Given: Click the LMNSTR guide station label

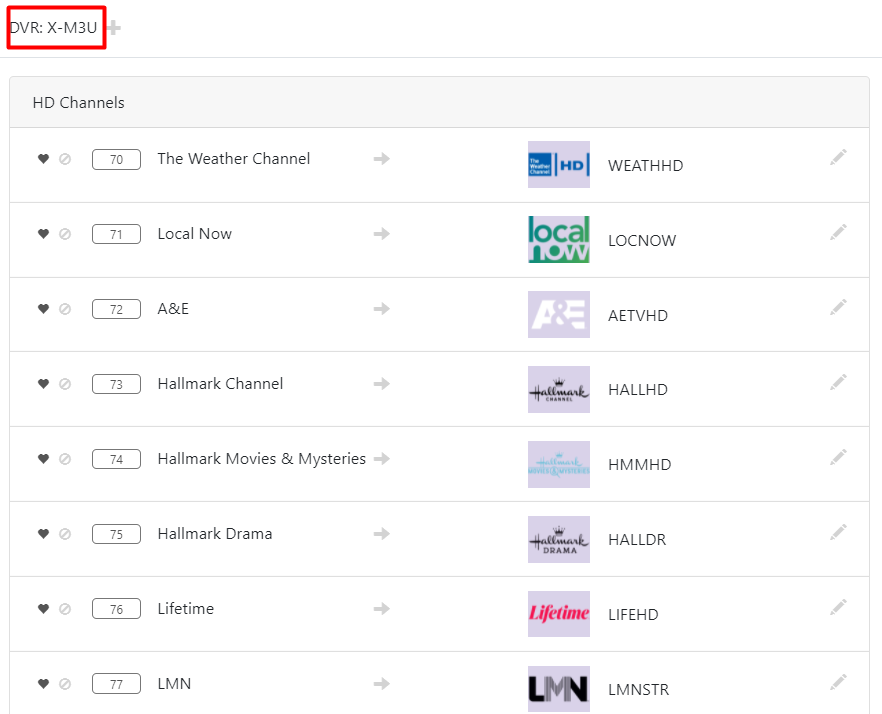Looking at the screenshot, I should click(638, 690).
